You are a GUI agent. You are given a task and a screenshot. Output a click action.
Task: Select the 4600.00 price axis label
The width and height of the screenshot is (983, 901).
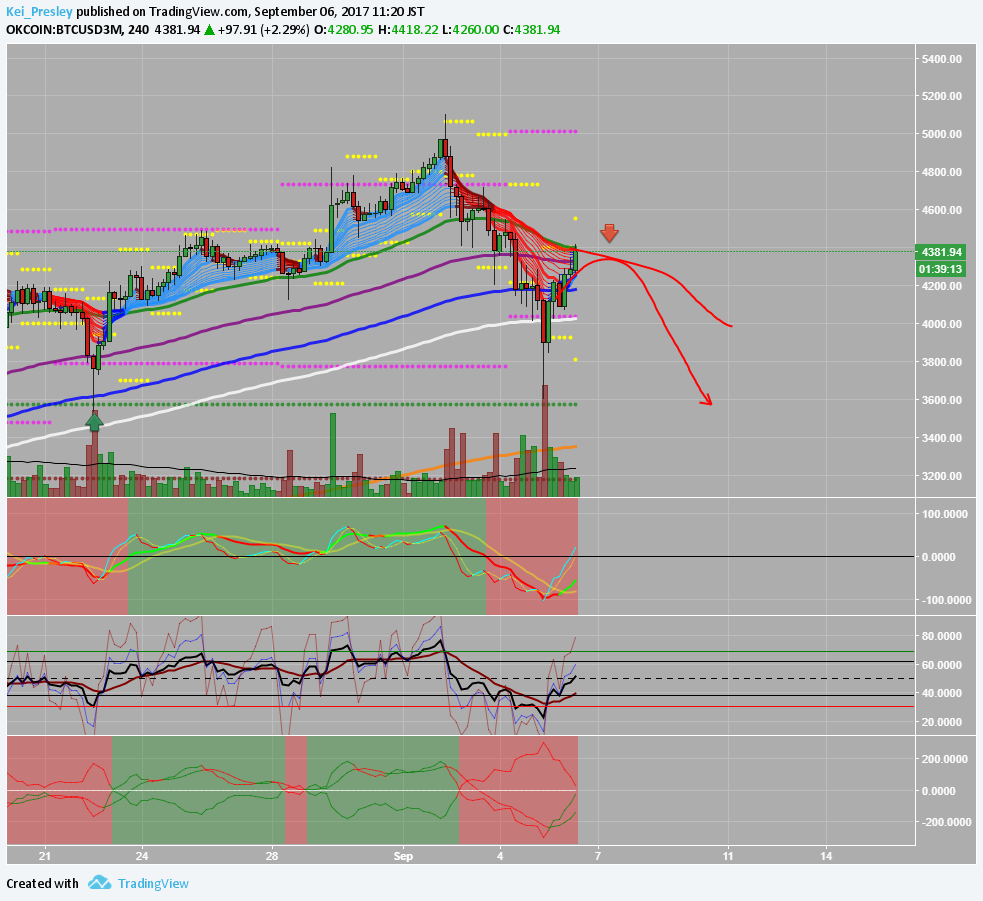coord(942,210)
